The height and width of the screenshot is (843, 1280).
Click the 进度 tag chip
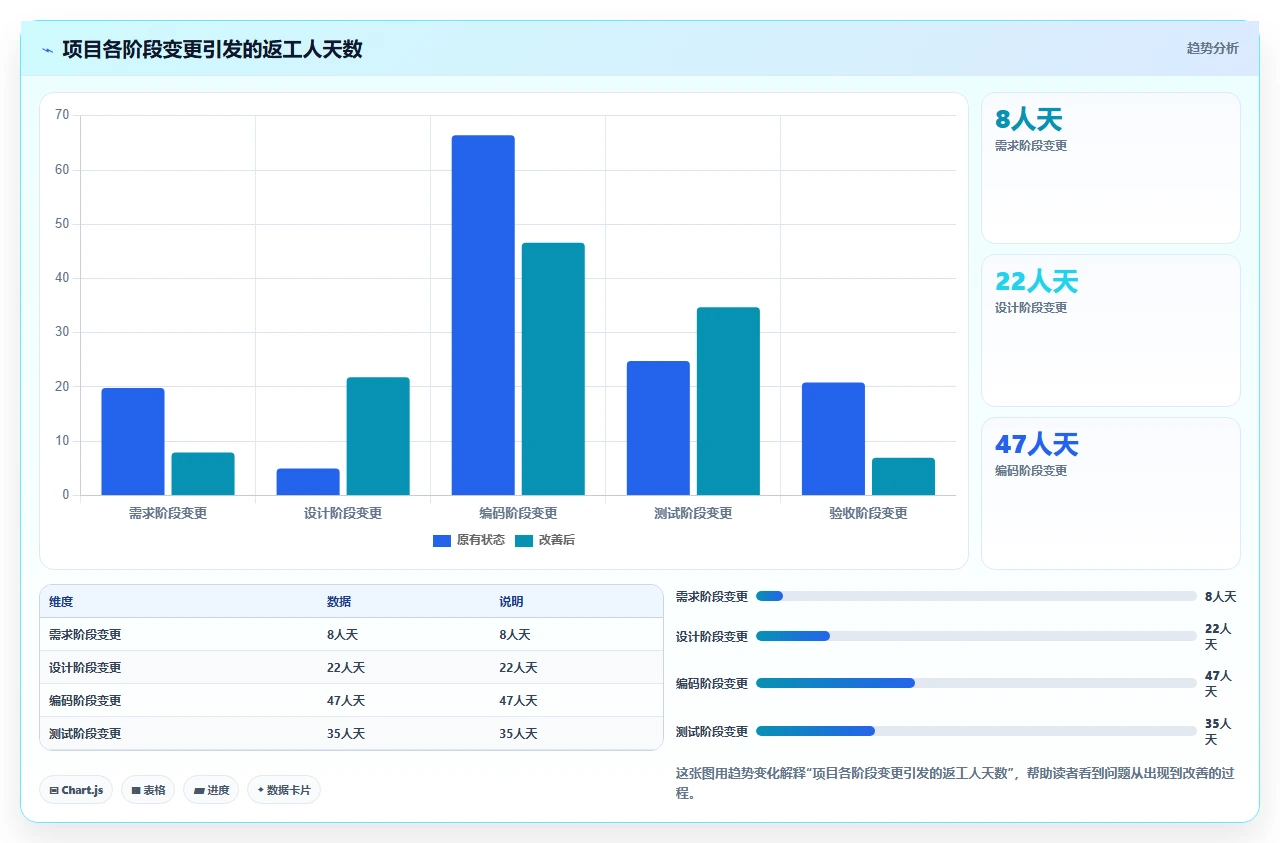211,790
